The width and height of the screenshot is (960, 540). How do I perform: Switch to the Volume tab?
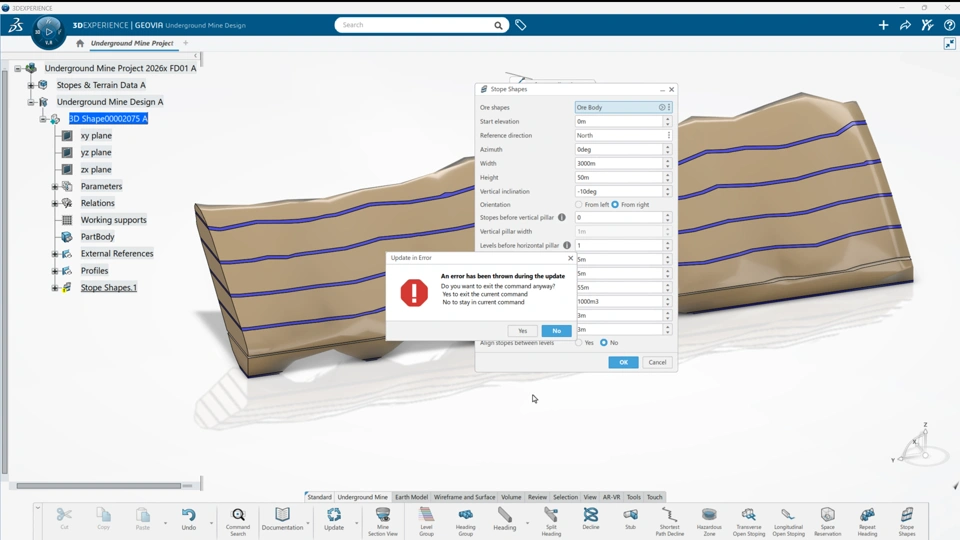(x=511, y=497)
